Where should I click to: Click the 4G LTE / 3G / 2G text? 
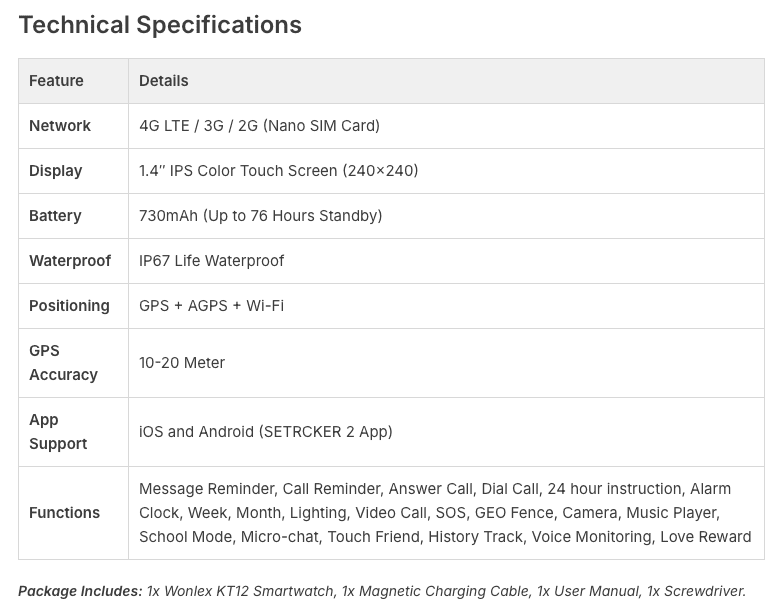[x=259, y=126]
